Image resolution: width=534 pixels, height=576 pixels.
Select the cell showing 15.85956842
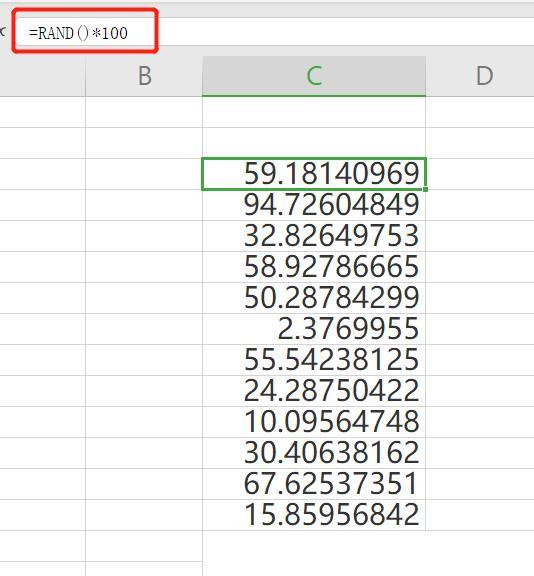click(314, 515)
